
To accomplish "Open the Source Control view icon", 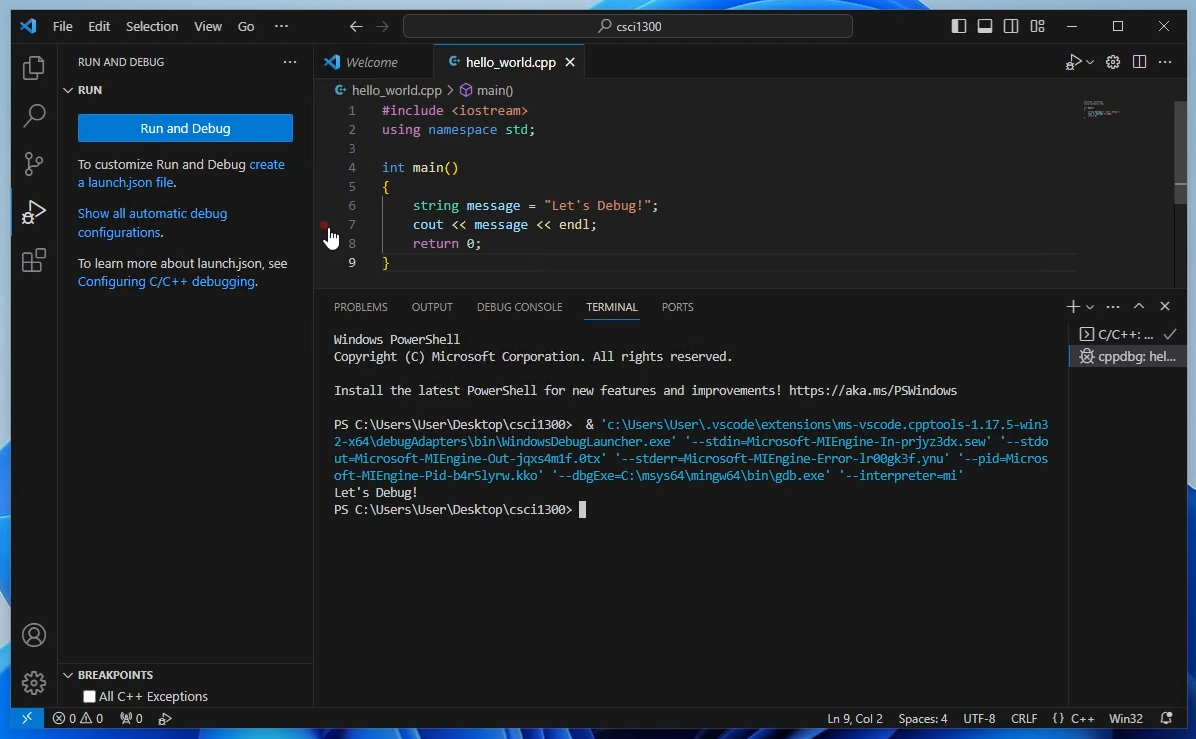I will [34, 164].
